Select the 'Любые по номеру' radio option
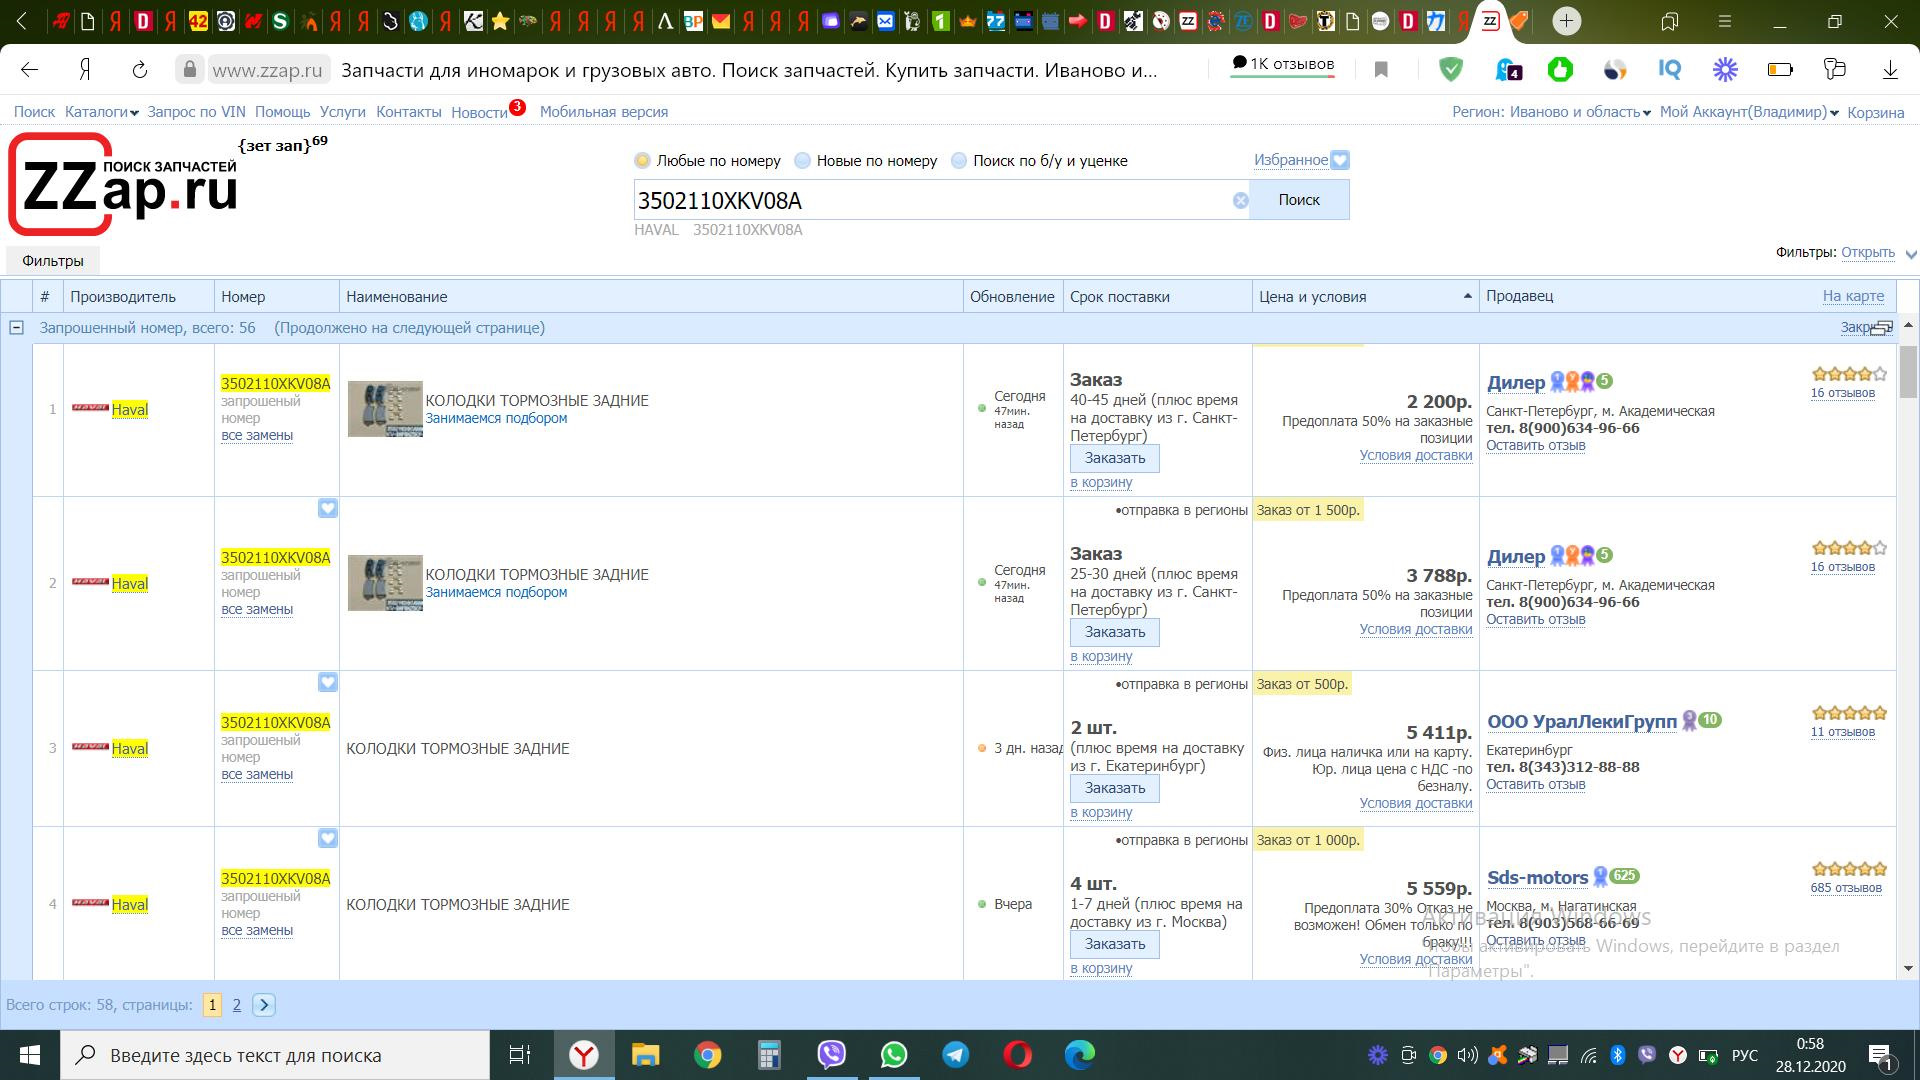The image size is (1920, 1080). click(642, 160)
